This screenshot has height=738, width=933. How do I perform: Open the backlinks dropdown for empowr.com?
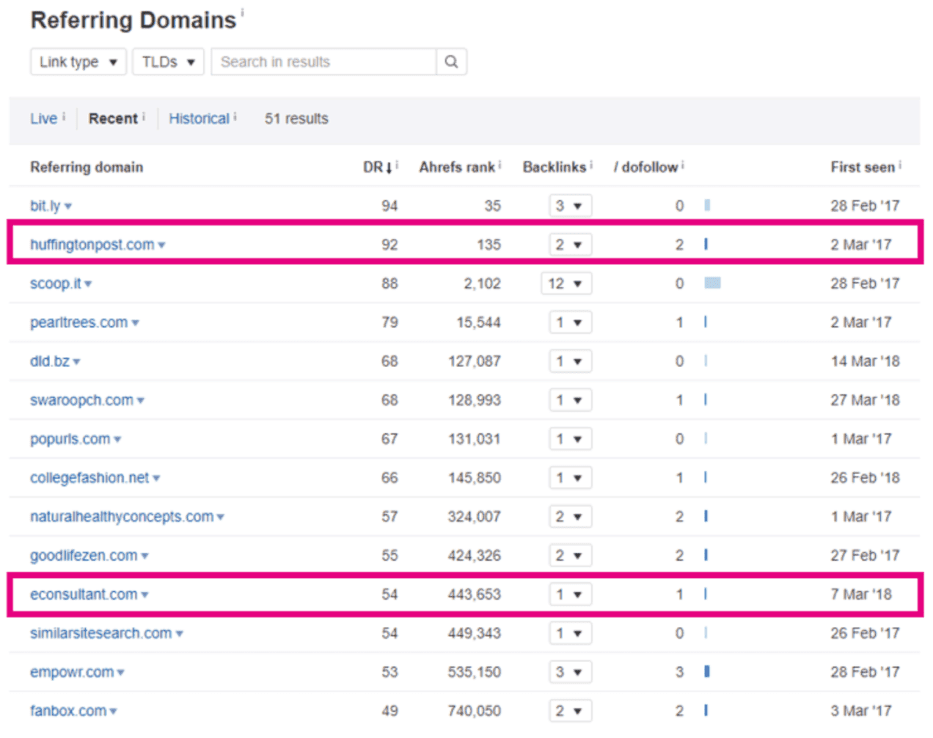click(x=570, y=673)
